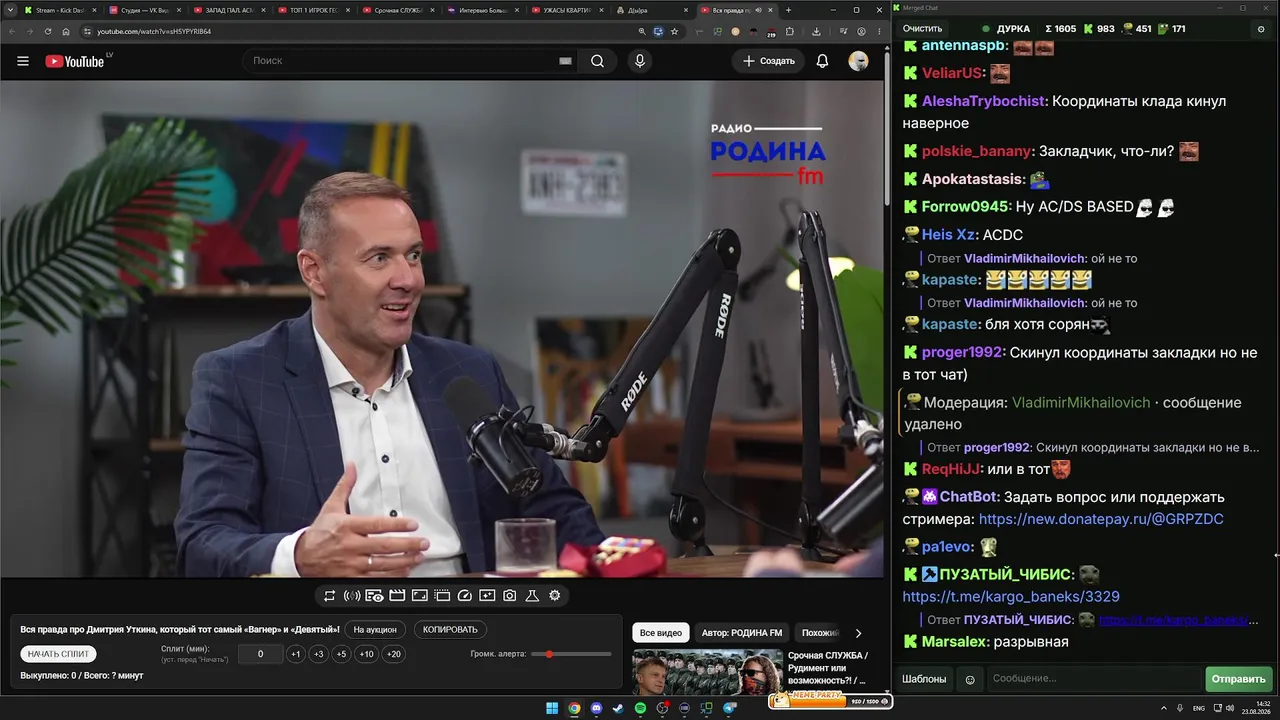The width and height of the screenshot is (1280, 720).
Task: Toggle the loop icon in the player toolbar
Action: 329,596
